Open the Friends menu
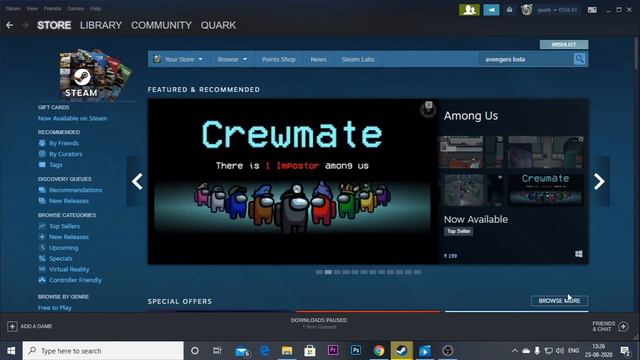Screen dimensions: 640x360 (x=52, y=8)
